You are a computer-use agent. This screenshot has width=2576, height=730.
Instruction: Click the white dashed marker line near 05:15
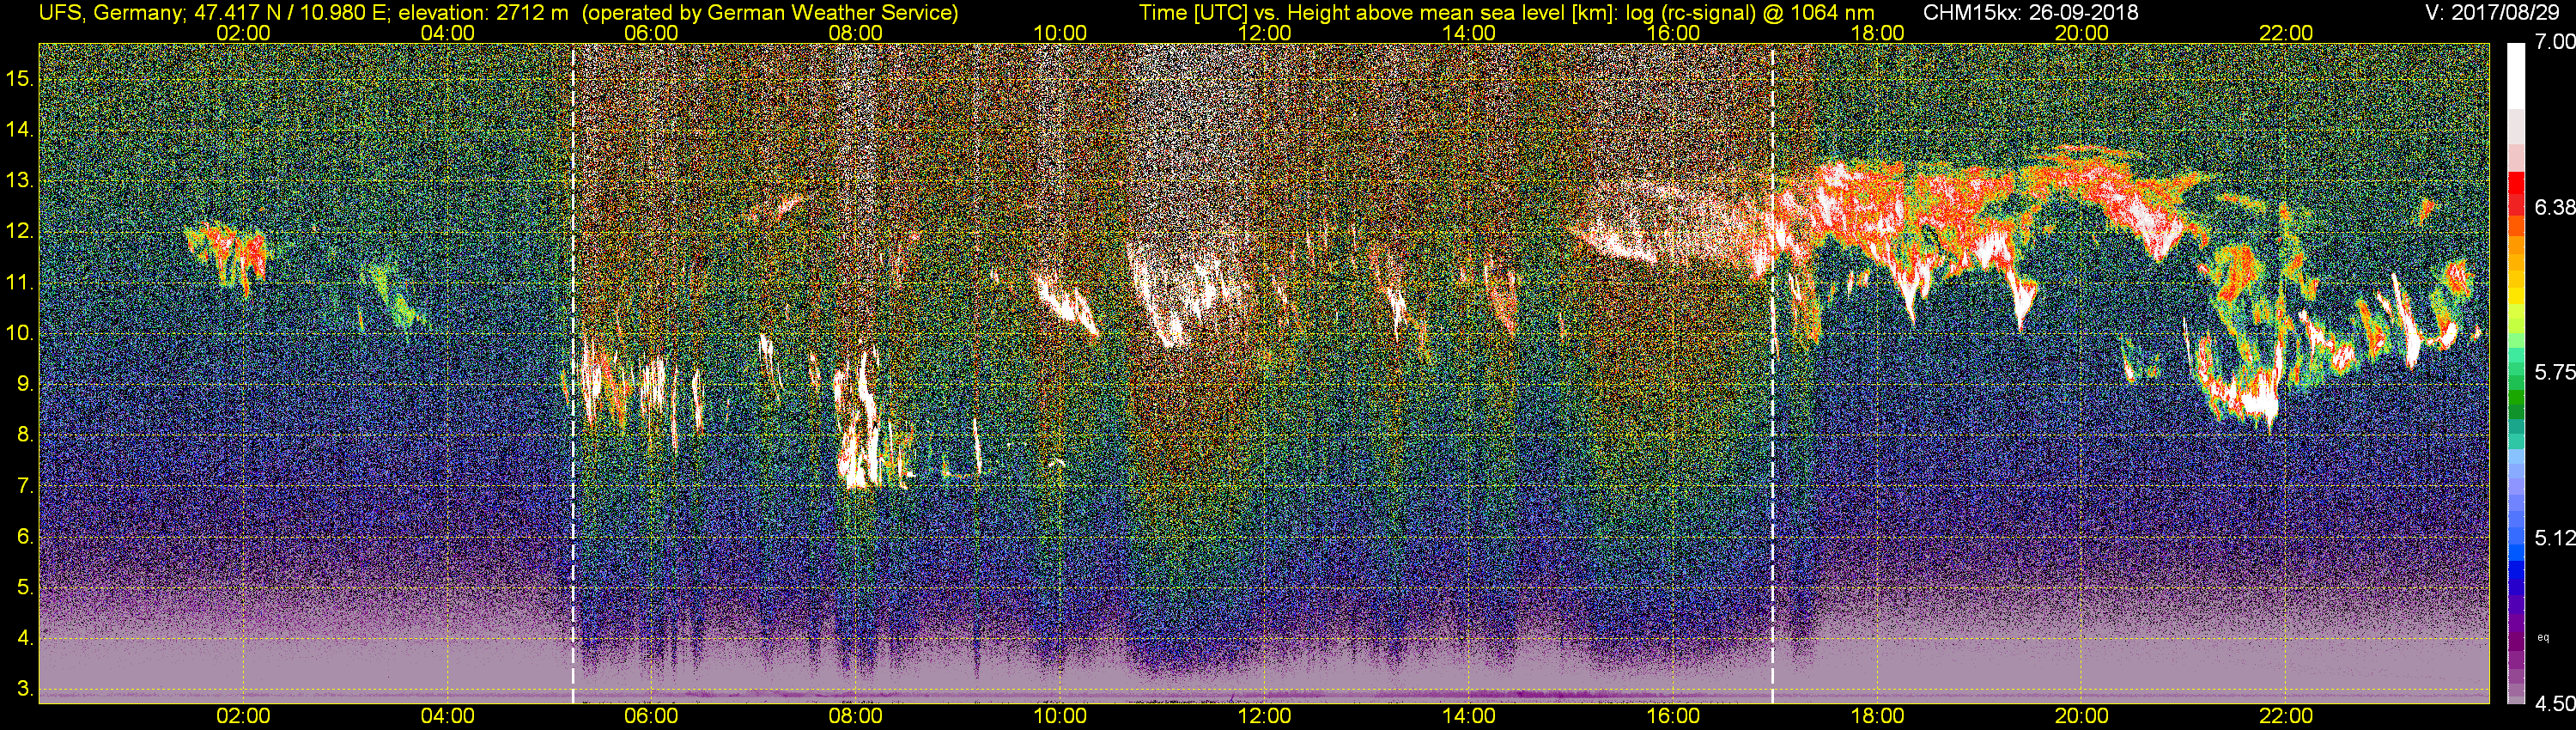click(573, 373)
